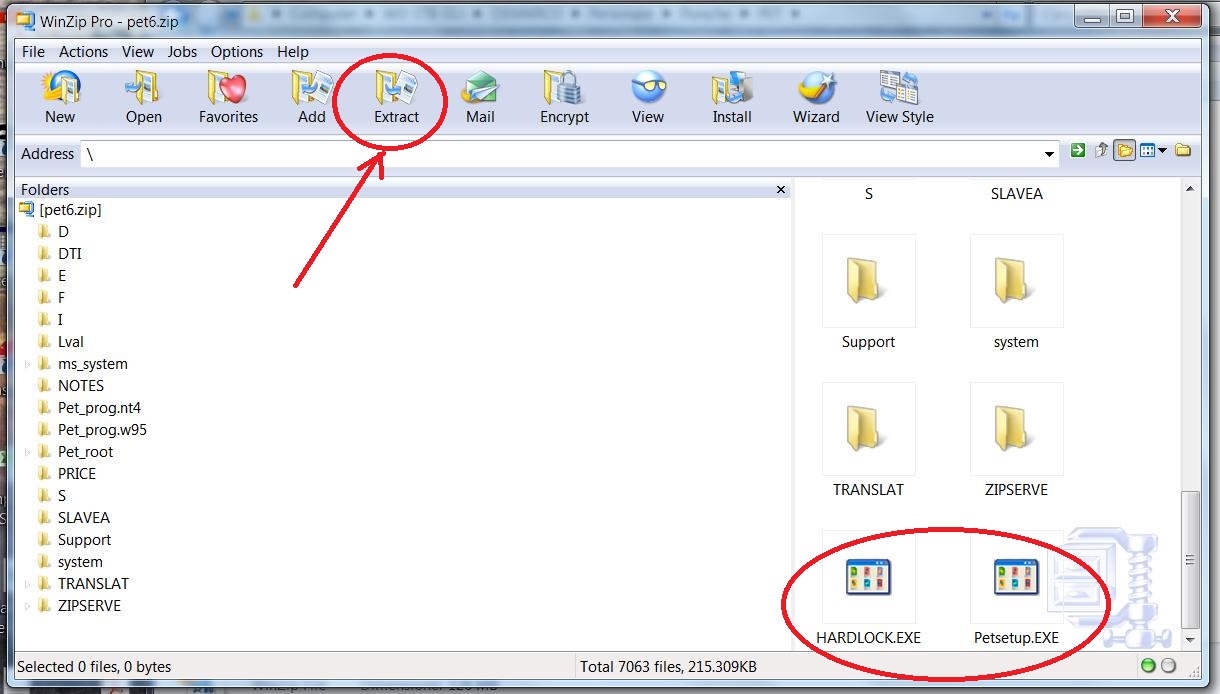Select the HARDLOCK.EXE file icon

coord(868,577)
